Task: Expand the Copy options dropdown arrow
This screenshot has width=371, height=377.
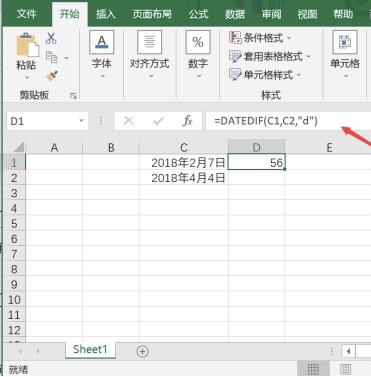Action: click(x=66, y=58)
